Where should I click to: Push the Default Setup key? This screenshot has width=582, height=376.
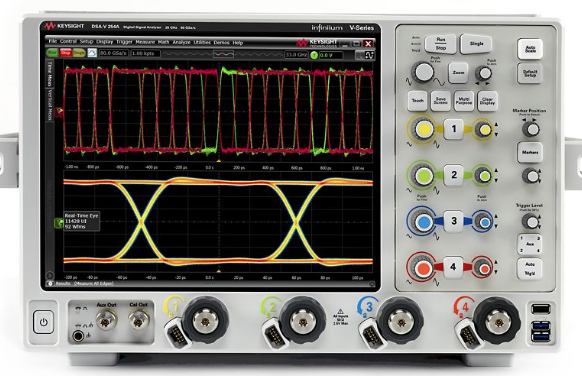click(530, 73)
